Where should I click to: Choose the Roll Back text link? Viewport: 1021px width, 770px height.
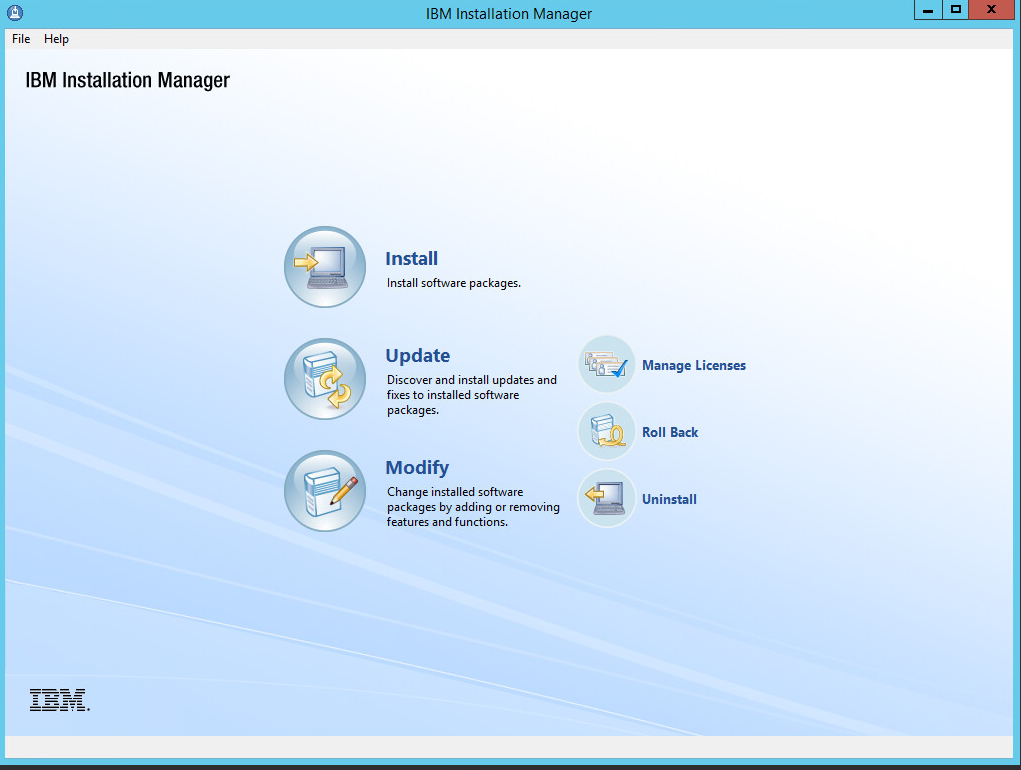tap(670, 433)
